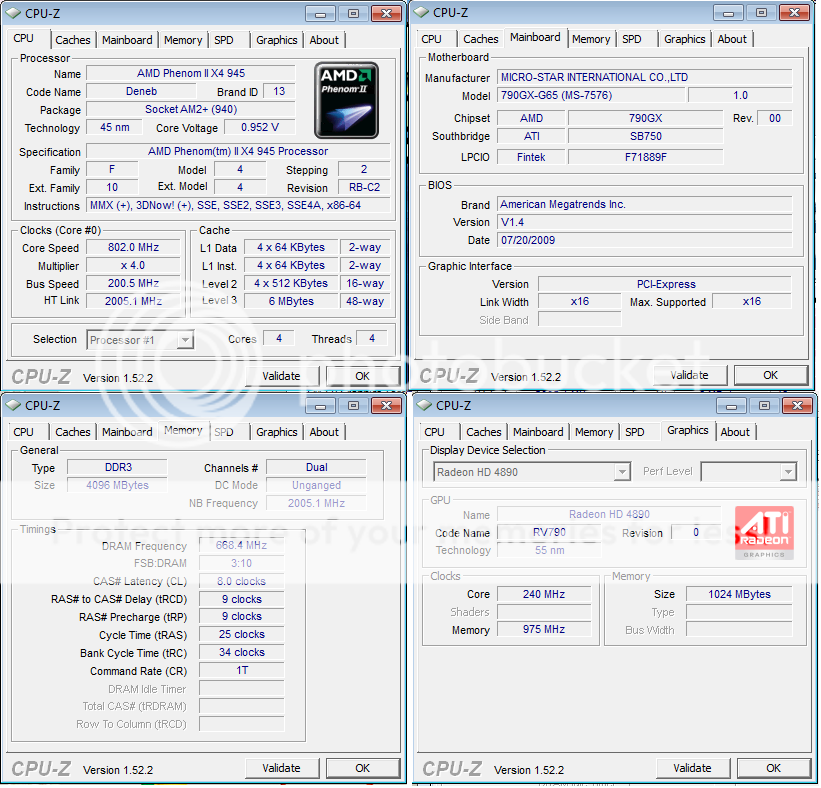
Task: Select the CPU tab in the Mainboard window
Action: [x=431, y=39]
